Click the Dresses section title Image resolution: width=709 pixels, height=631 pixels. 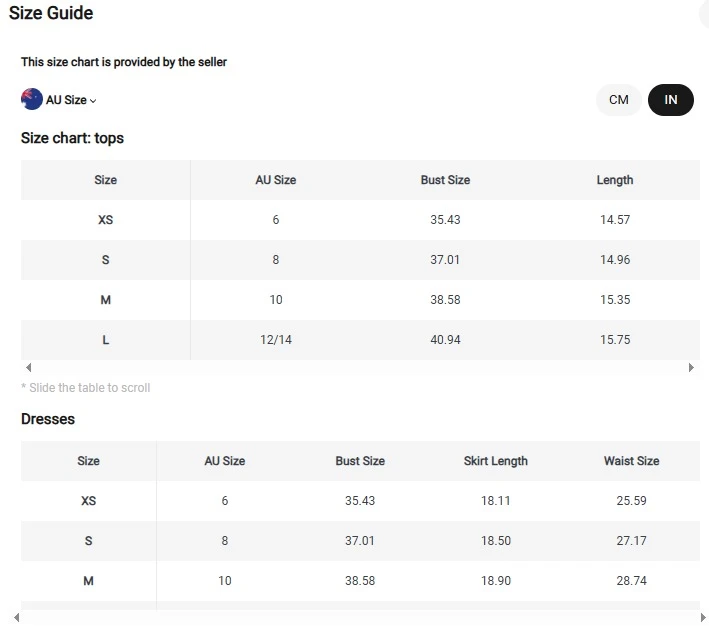pos(48,419)
